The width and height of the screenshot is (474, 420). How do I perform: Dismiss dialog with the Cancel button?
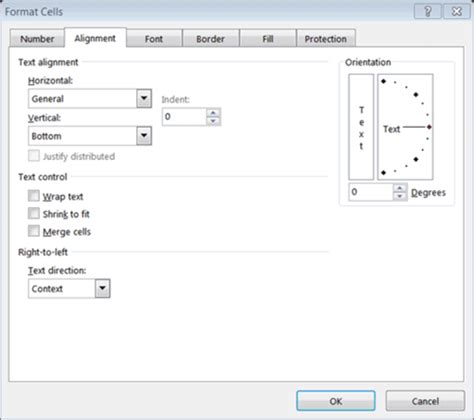click(425, 401)
